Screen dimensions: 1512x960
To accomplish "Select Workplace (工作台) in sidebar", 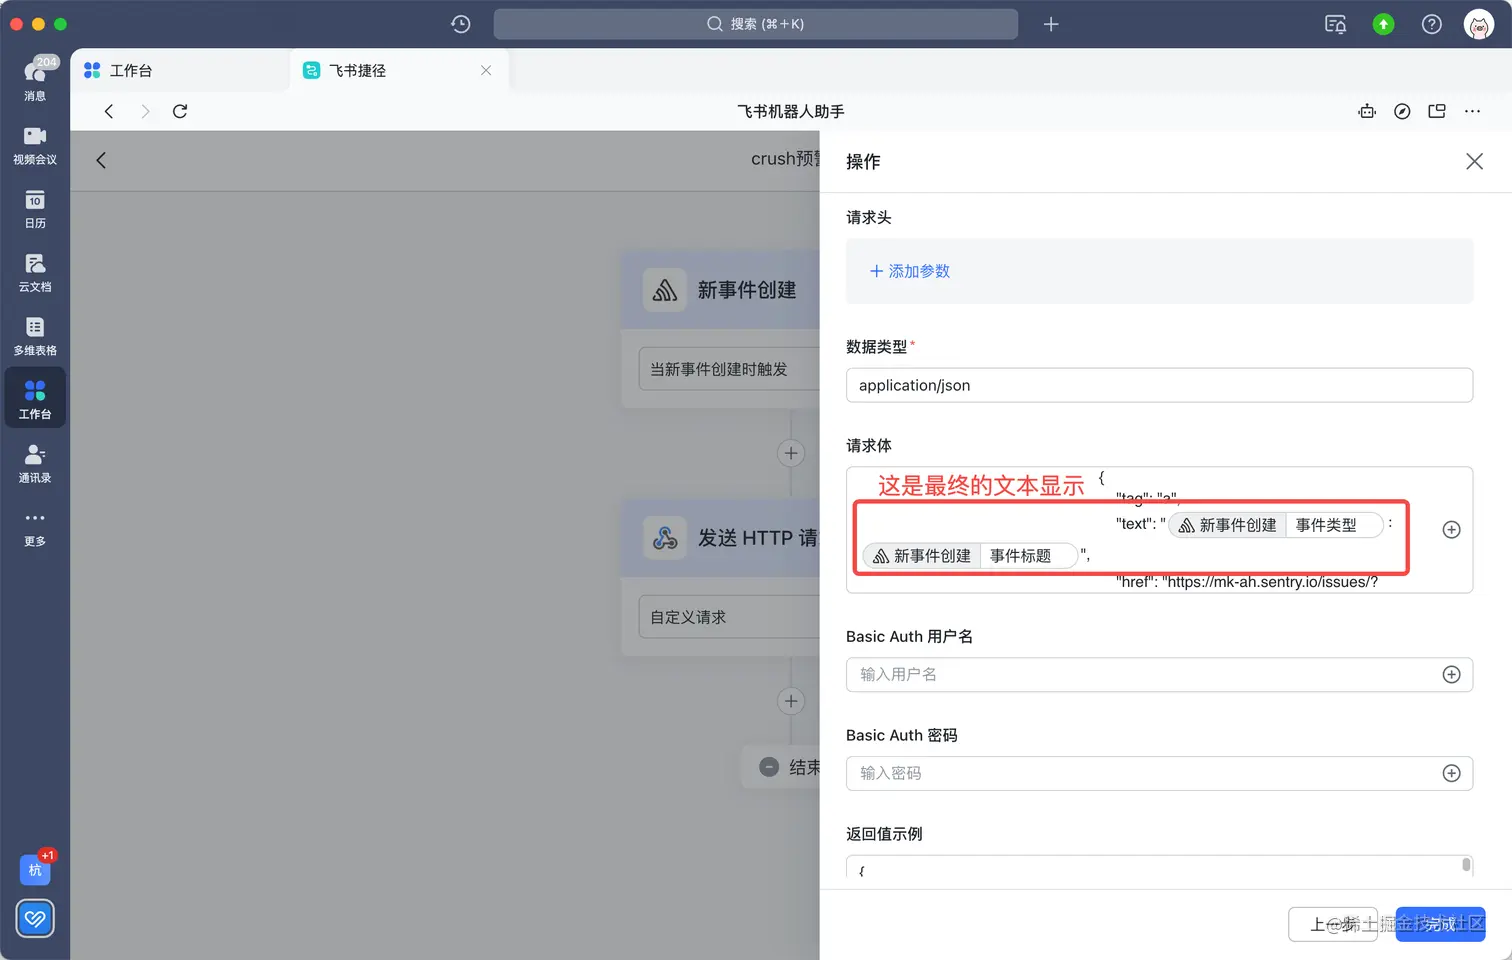I will 35,398.
